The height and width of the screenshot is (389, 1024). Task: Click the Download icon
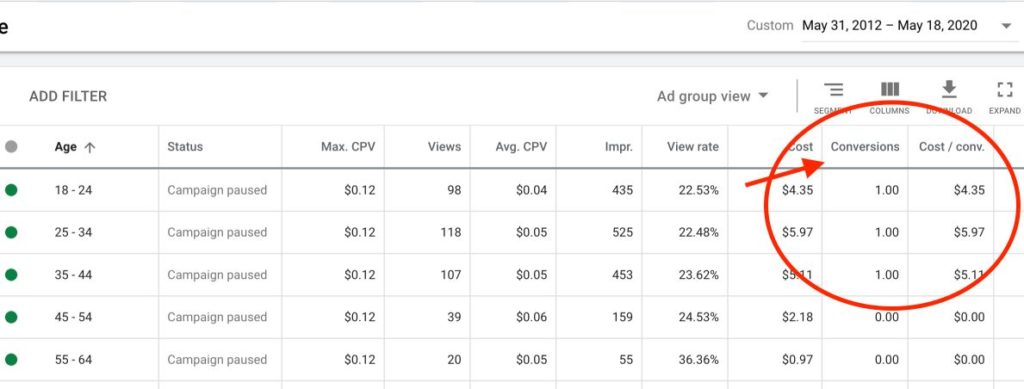(949, 89)
